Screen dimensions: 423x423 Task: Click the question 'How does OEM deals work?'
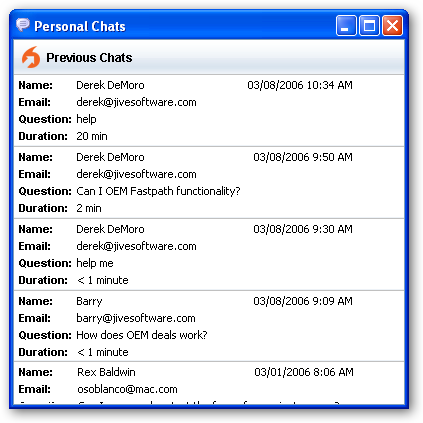142,335
